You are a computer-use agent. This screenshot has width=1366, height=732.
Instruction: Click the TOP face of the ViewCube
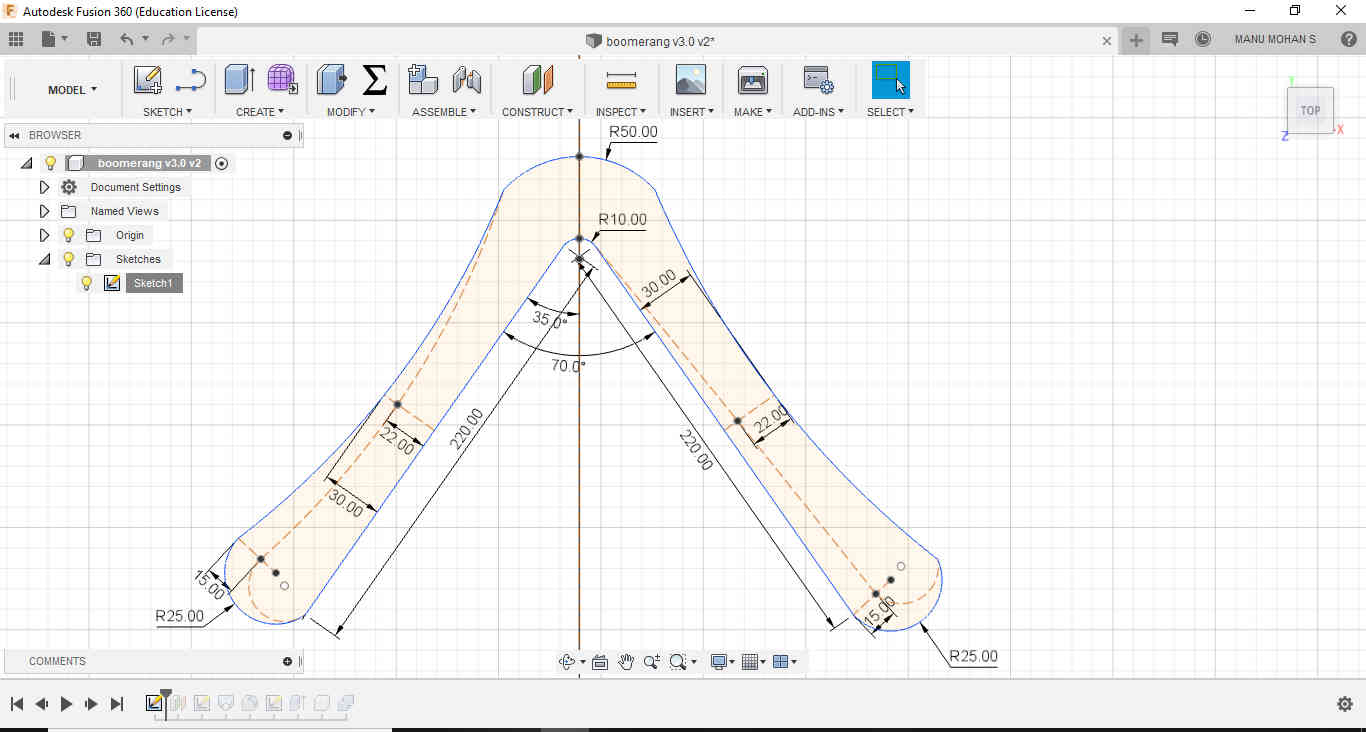[x=1310, y=110]
